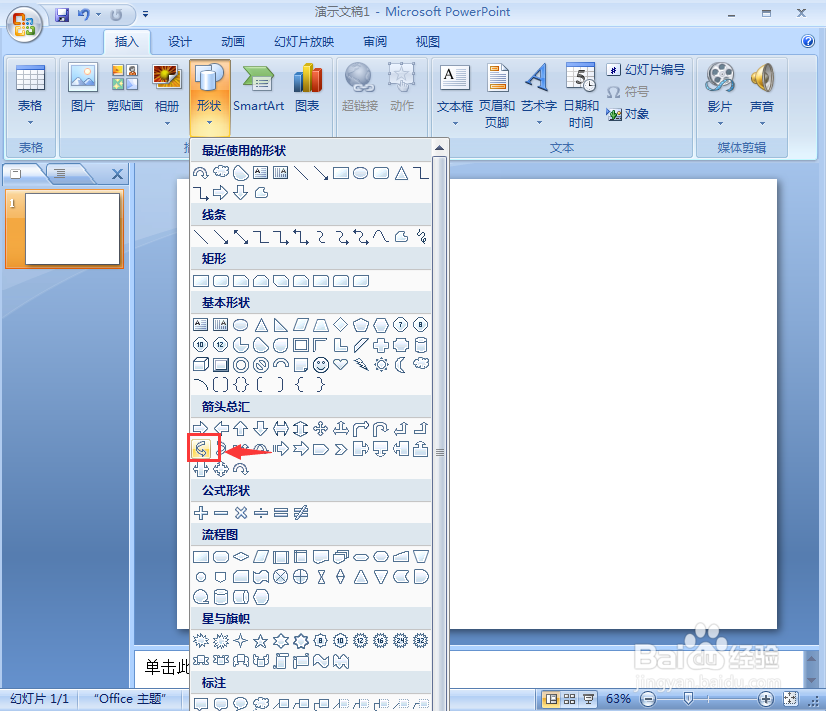Select the division sign in 公式形状

click(x=261, y=512)
